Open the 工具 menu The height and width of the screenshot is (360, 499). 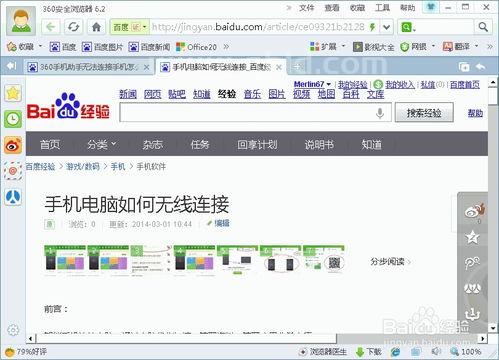click(x=382, y=8)
